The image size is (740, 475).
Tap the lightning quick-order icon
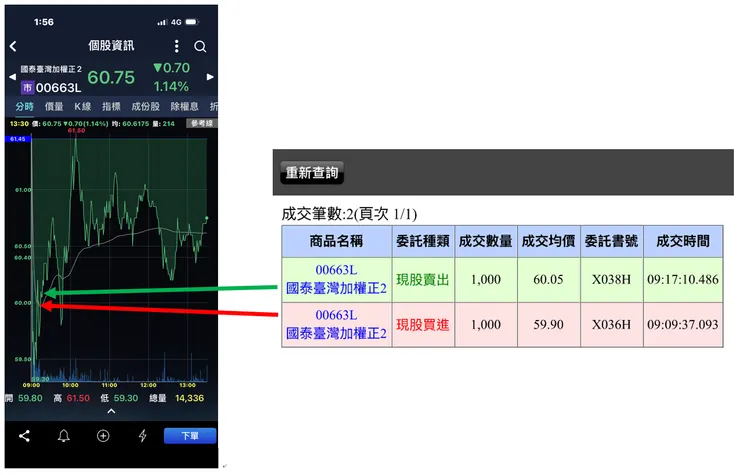pos(143,436)
